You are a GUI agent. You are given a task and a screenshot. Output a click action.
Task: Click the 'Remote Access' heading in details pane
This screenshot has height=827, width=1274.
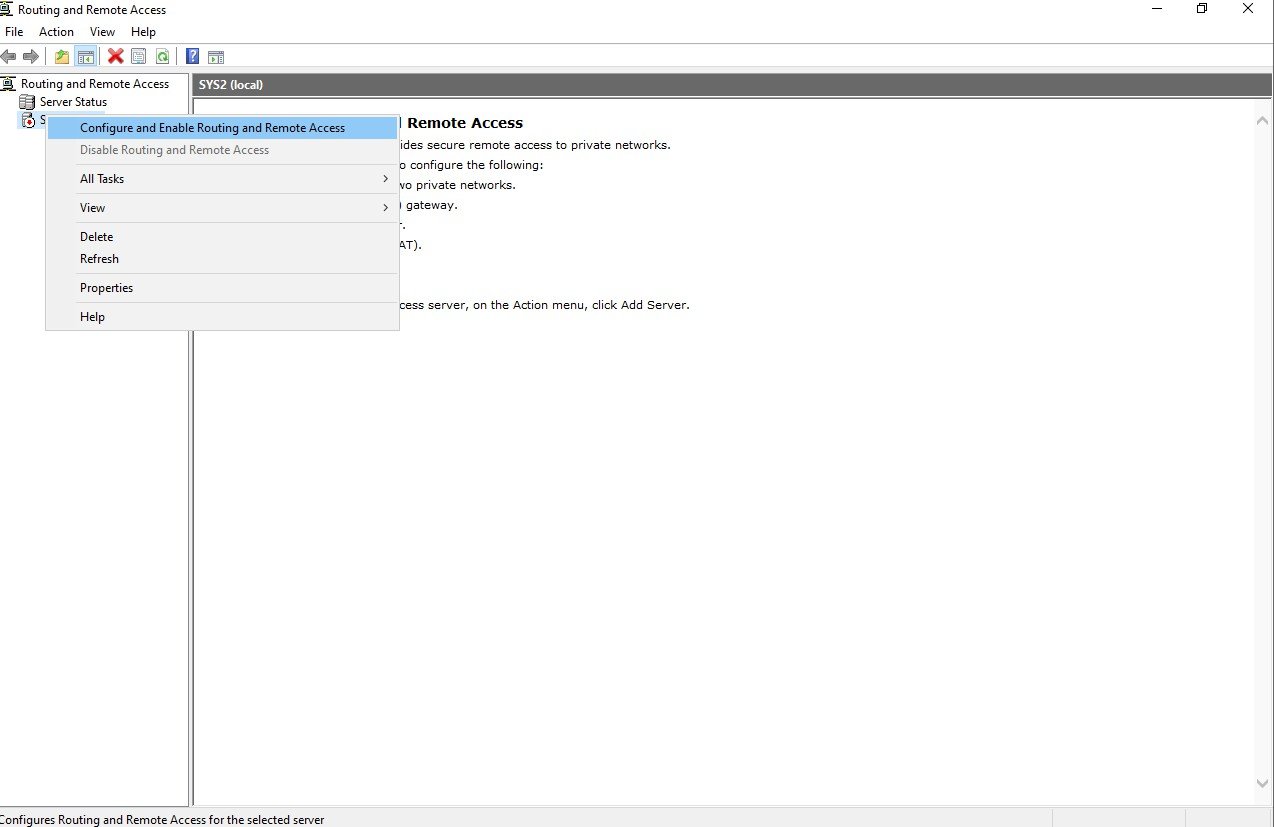(x=465, y=123)
